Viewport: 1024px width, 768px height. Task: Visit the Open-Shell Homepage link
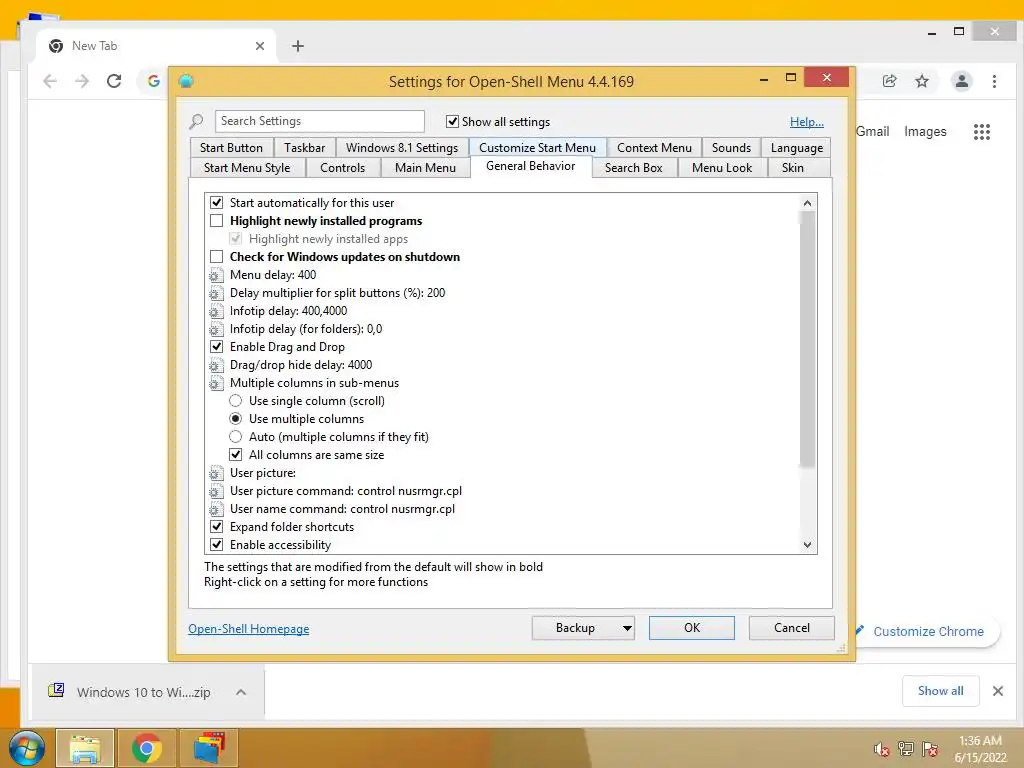[249, 628]
